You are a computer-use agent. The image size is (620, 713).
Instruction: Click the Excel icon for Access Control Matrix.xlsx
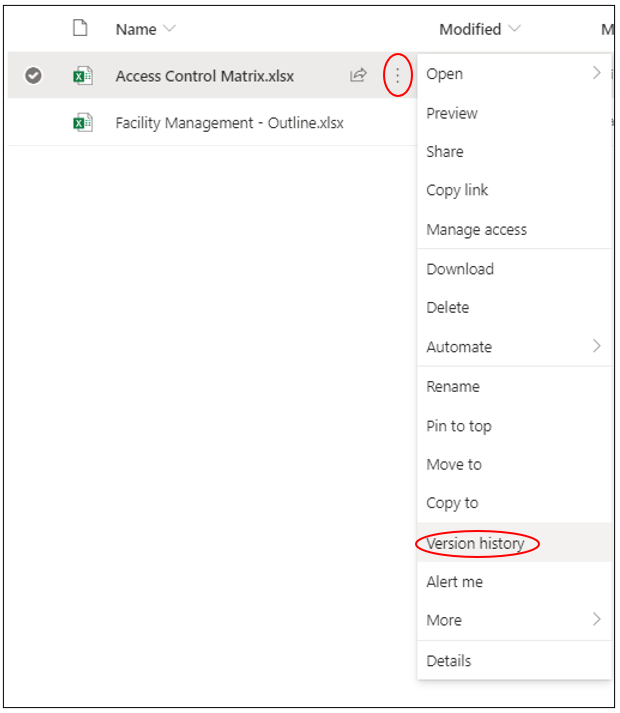(82, 75)
